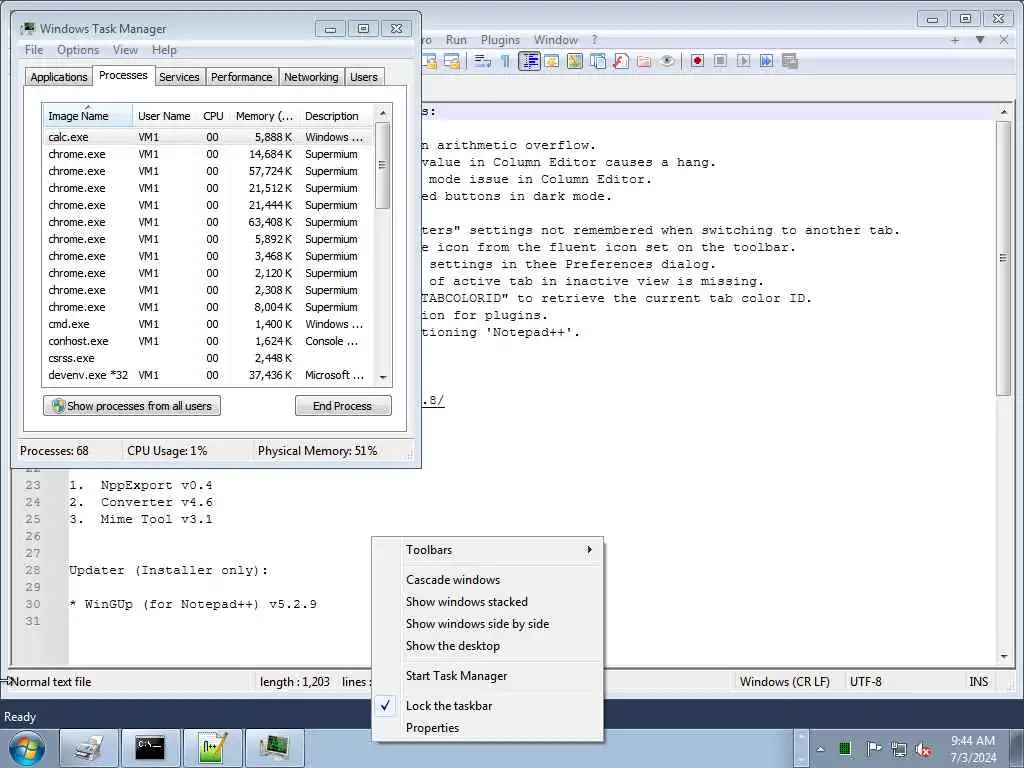Choose Show windows stacked
This screenshot has width=1024, height=768.
pyautogui.click(x=487, y=602)
